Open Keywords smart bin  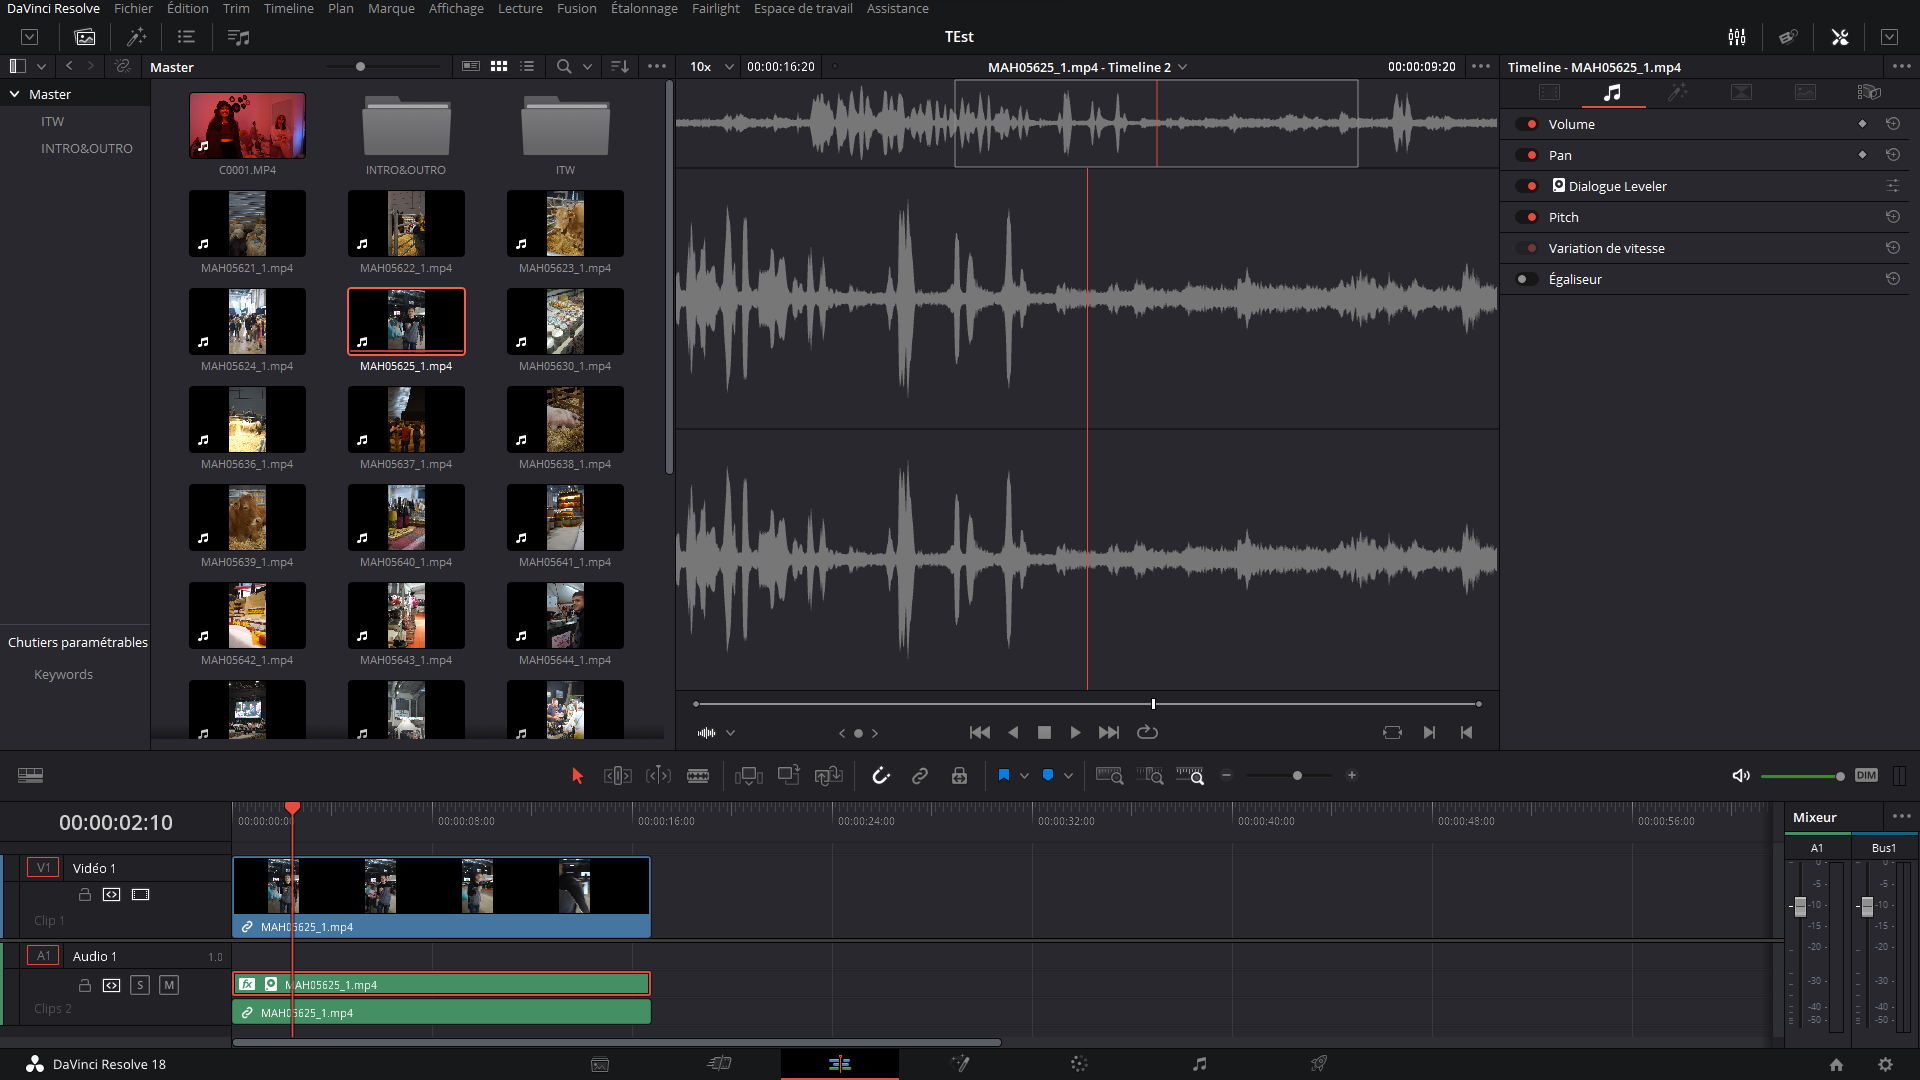pos(63,675)
